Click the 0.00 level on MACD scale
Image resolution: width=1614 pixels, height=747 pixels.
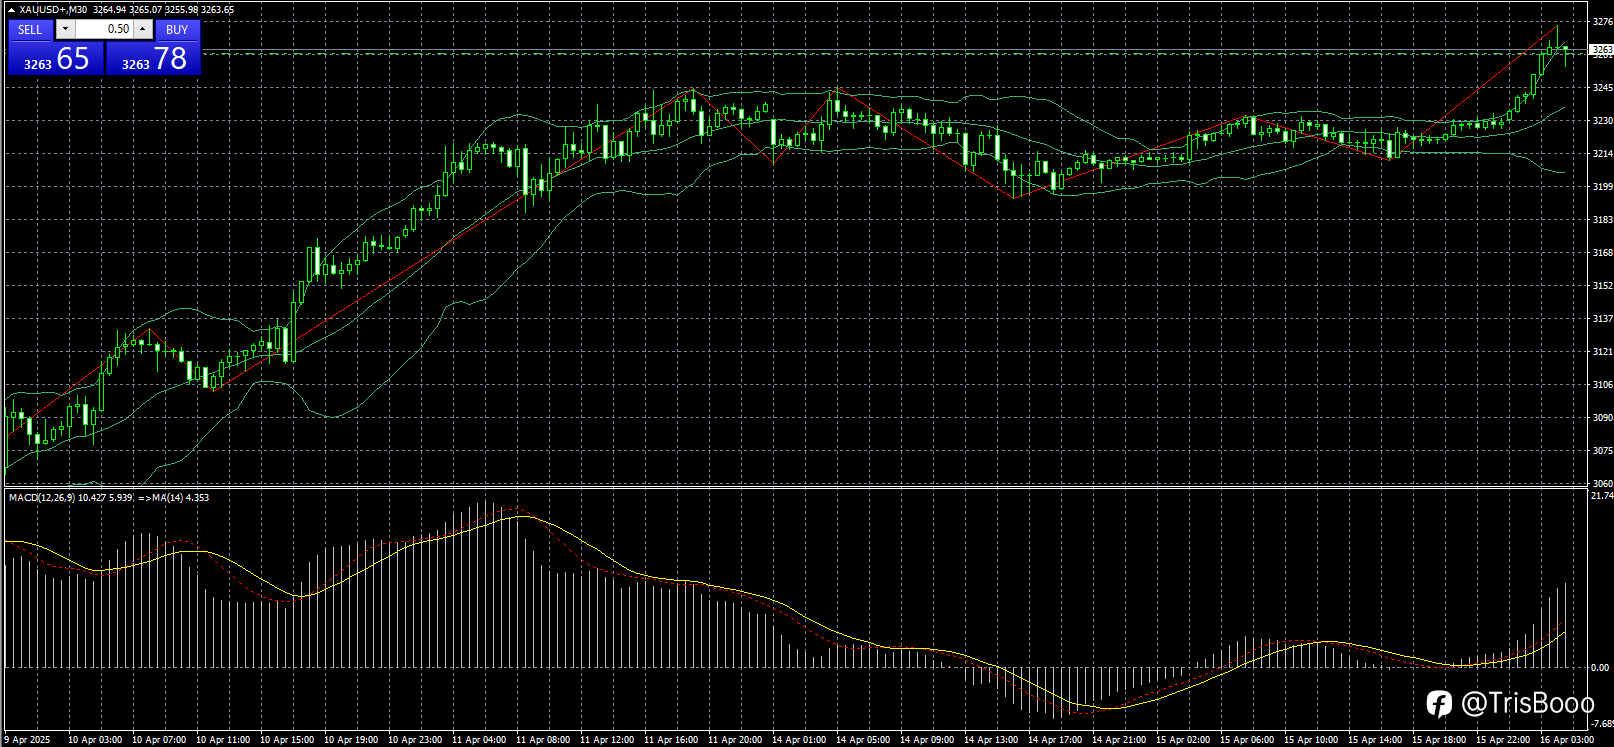pyautogui.click(x=1601, y=667)
